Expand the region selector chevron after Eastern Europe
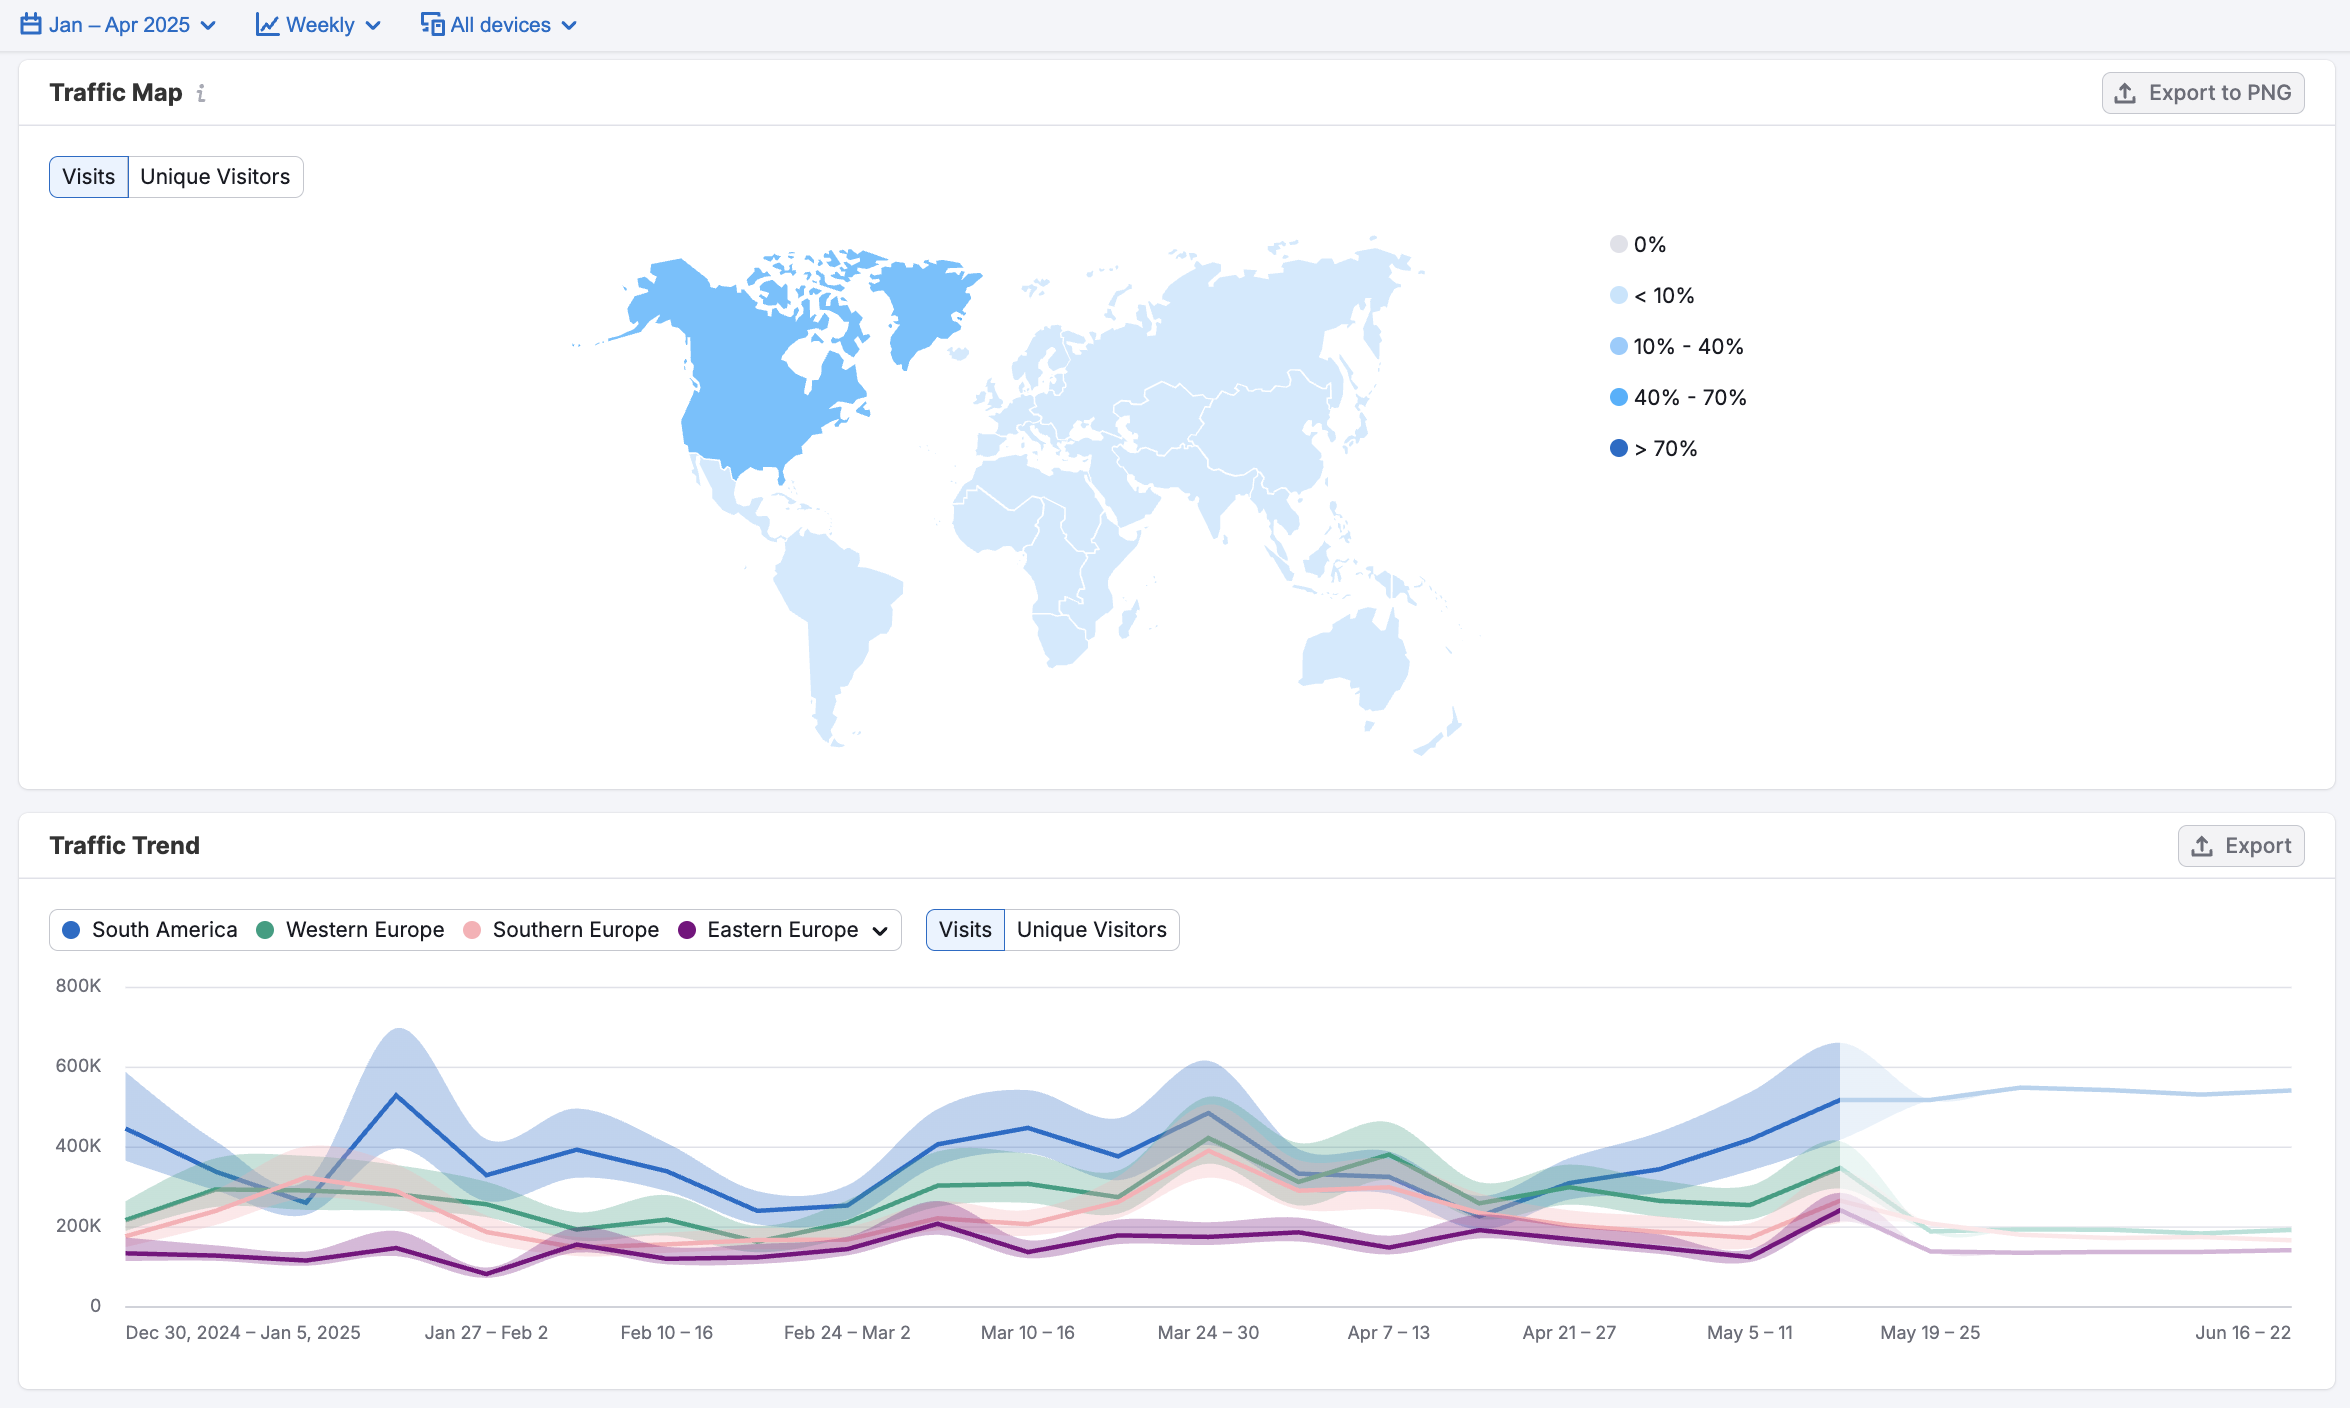The width and height of the screenshot is (2350, 1408). tap(880, 931)
